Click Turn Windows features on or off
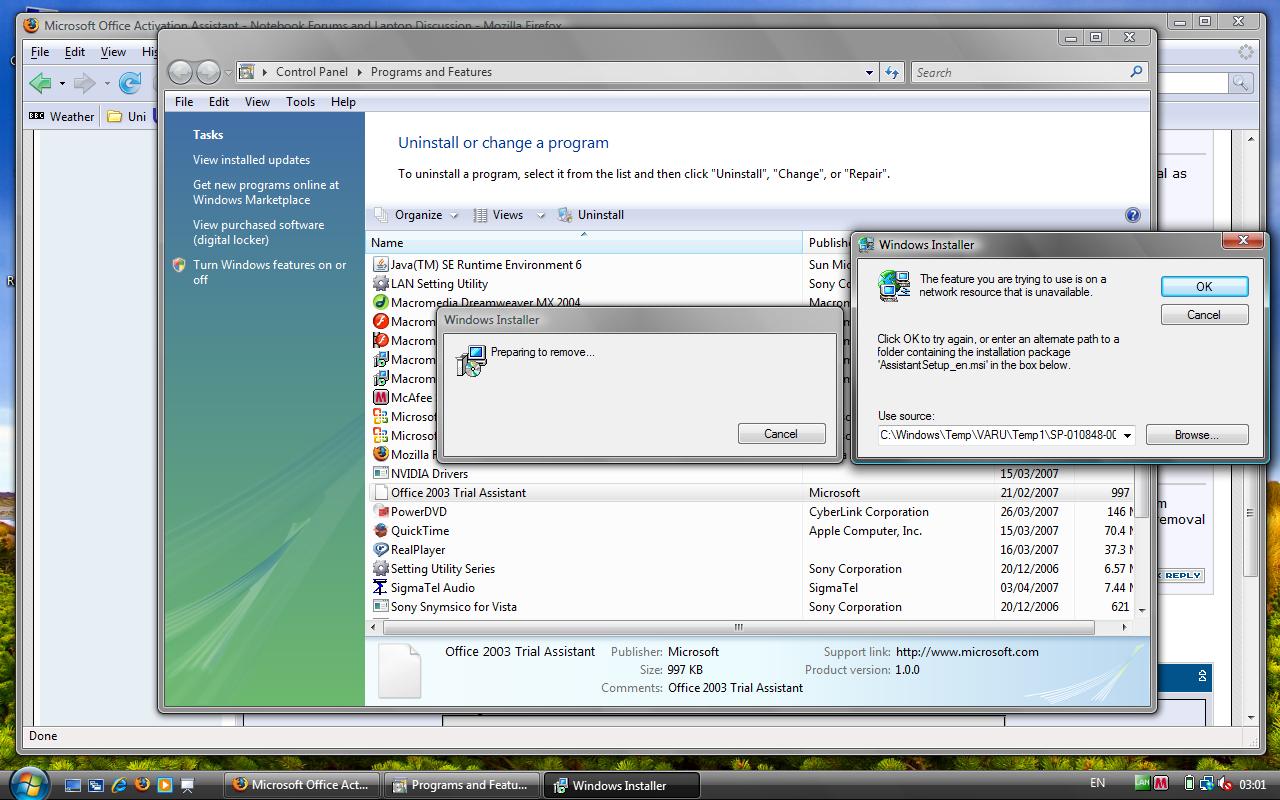Image resolution: width=1280 pixels, height=800 pixels. click(x=270, y=272)
